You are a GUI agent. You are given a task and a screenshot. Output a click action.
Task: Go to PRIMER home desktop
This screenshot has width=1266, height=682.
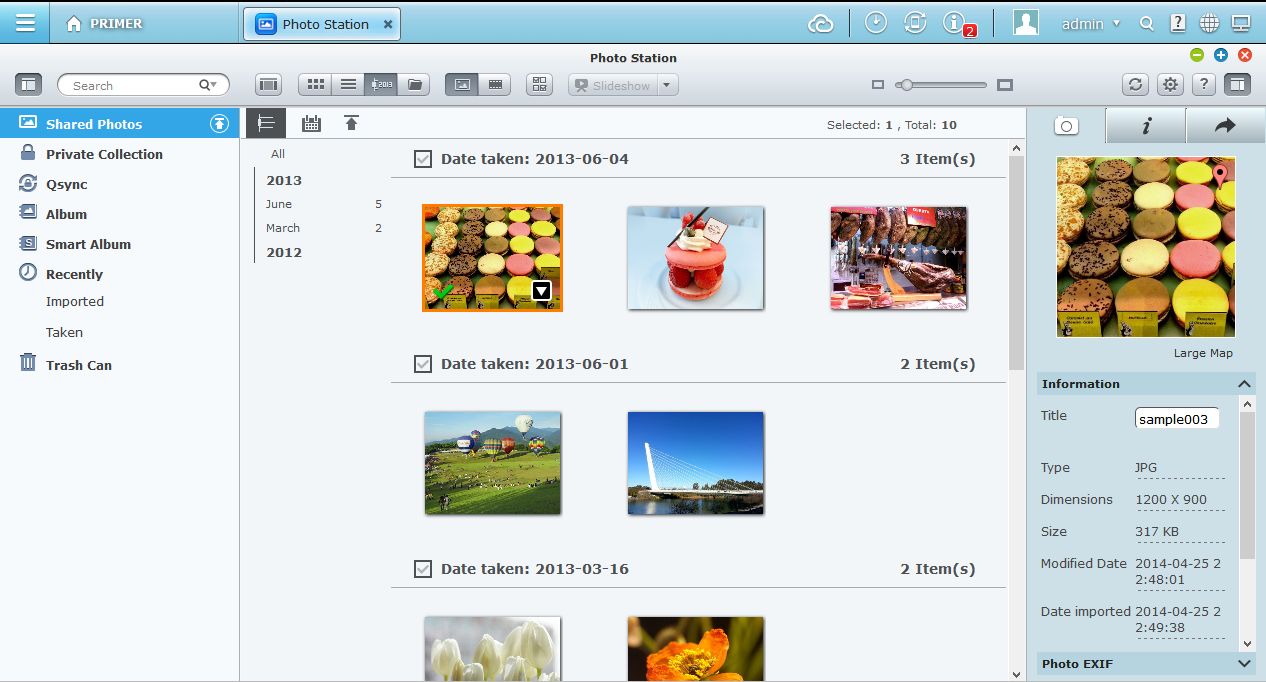pos(103,24)
